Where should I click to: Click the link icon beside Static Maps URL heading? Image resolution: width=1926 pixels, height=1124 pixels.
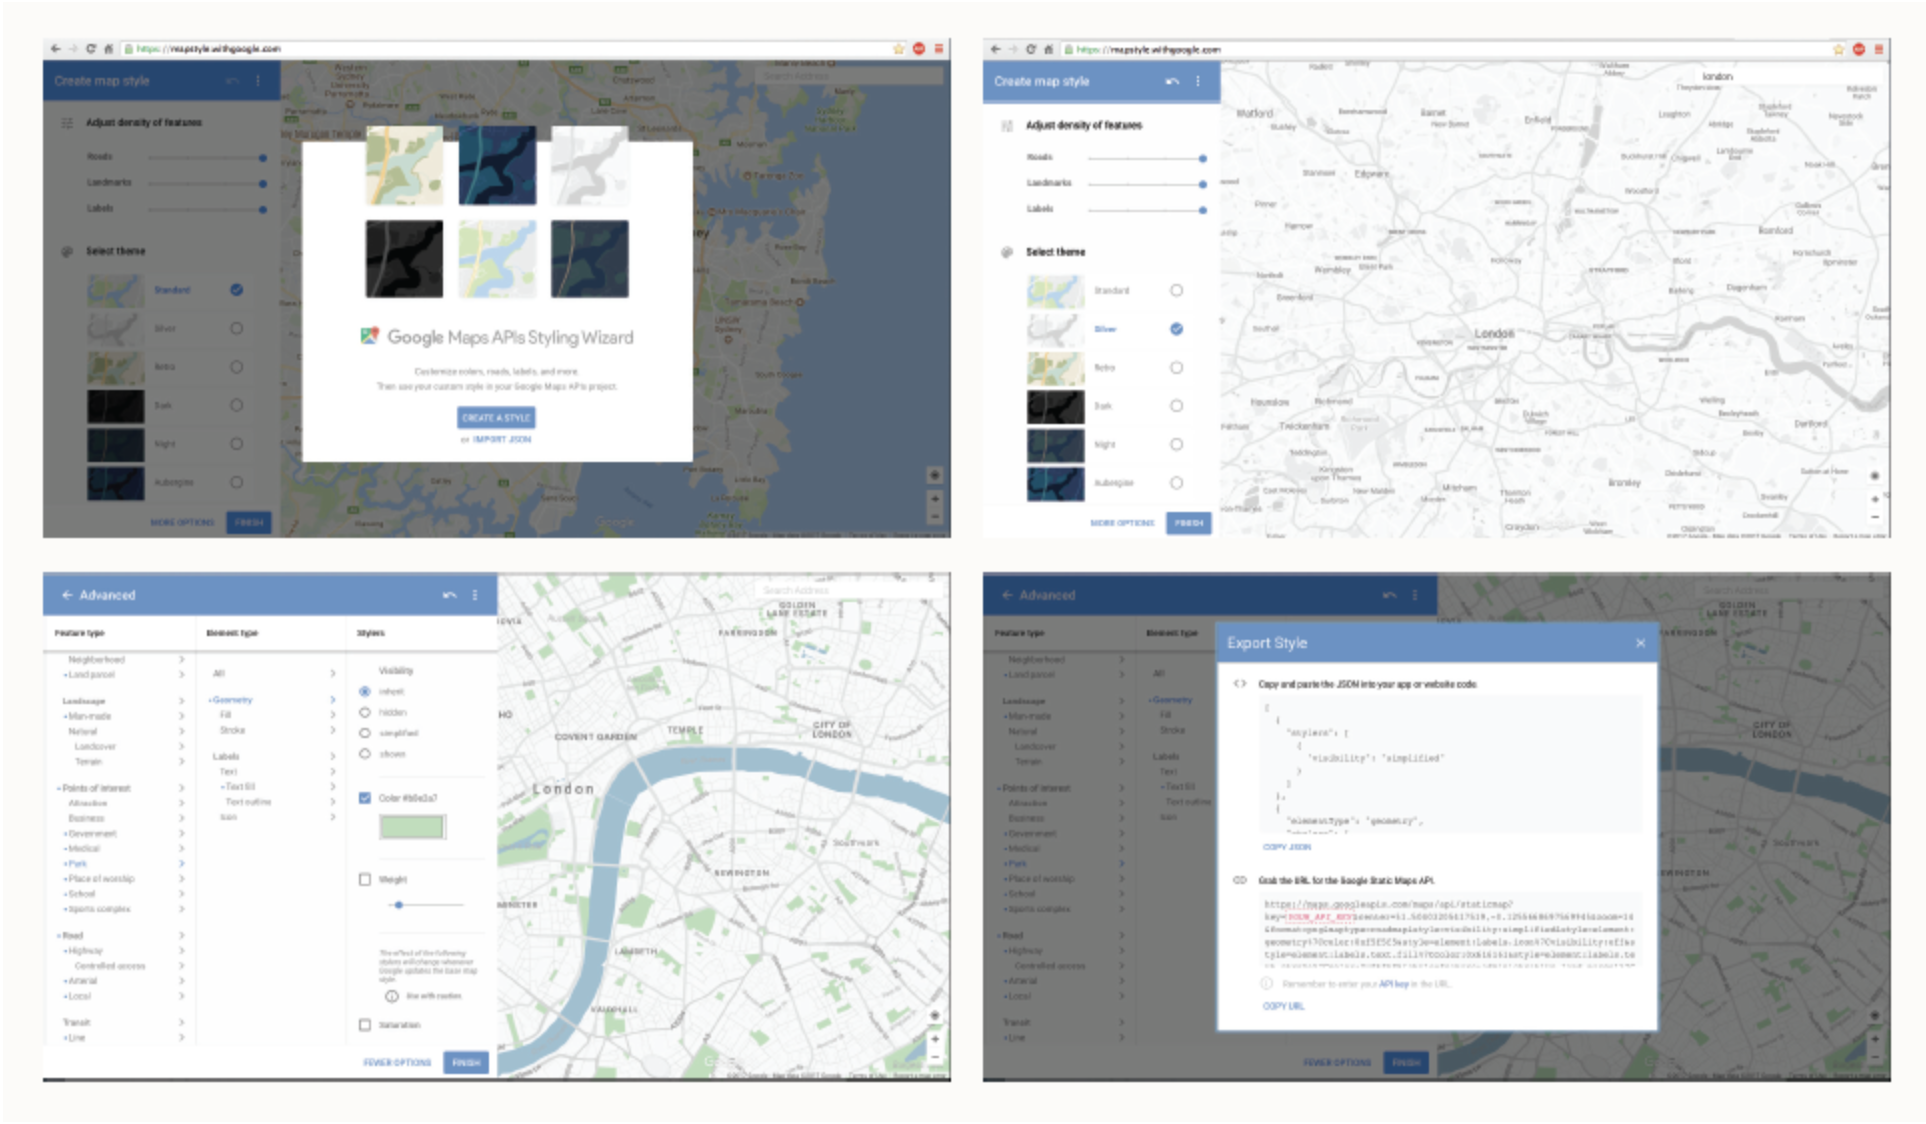coord(1240,880)
